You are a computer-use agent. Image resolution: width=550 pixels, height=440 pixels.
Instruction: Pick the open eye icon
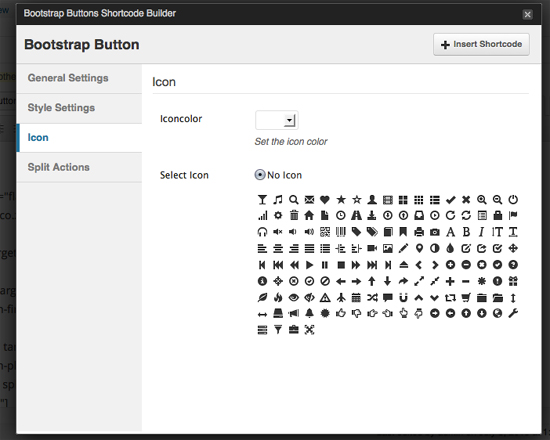click(x=294, y=298)
